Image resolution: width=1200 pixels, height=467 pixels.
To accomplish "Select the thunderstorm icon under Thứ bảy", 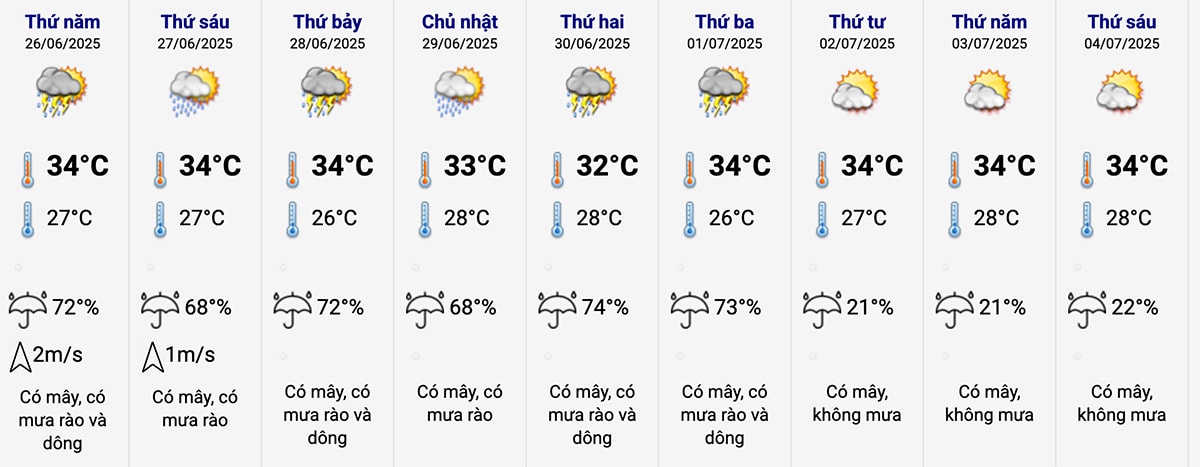I will tap(327, 92).
